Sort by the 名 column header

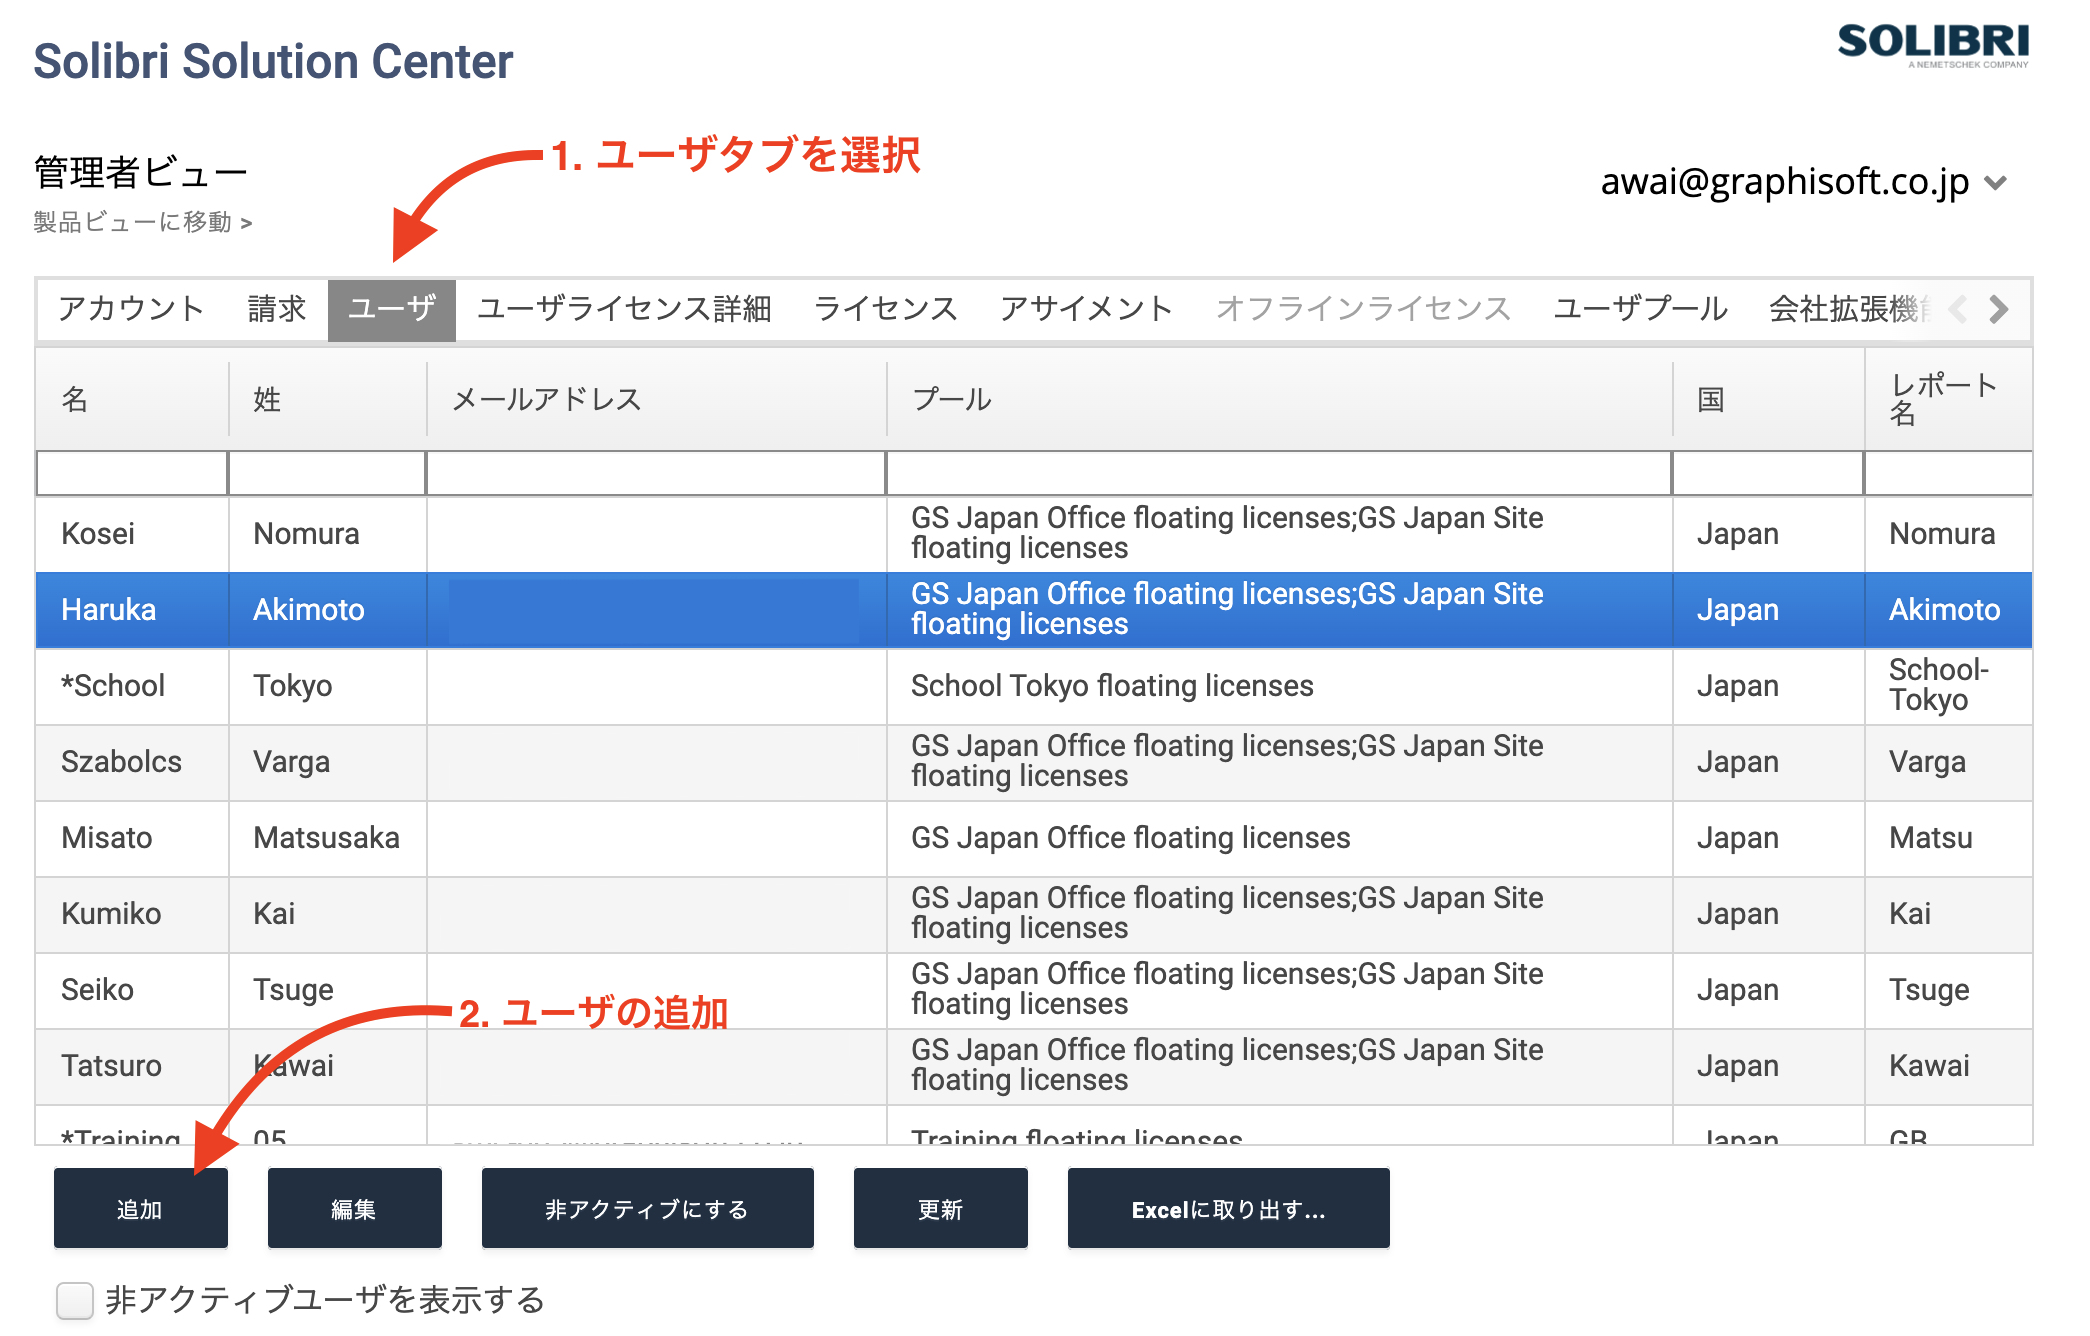pos(132,399)
